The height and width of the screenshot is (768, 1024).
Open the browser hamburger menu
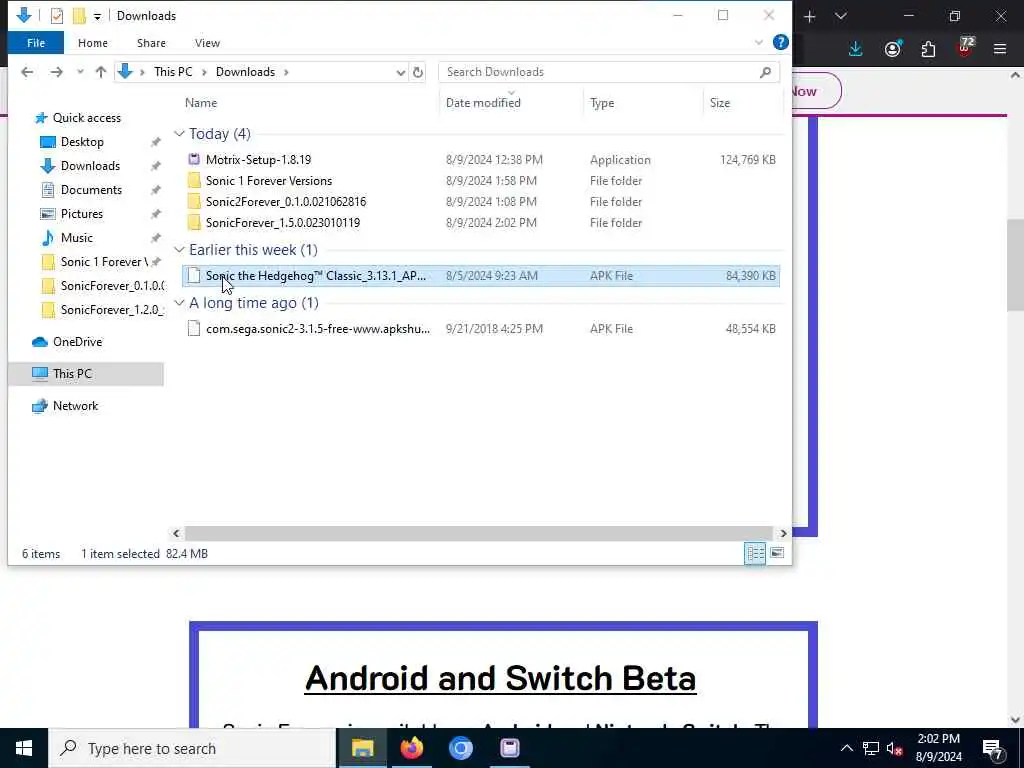(1000, 49)
